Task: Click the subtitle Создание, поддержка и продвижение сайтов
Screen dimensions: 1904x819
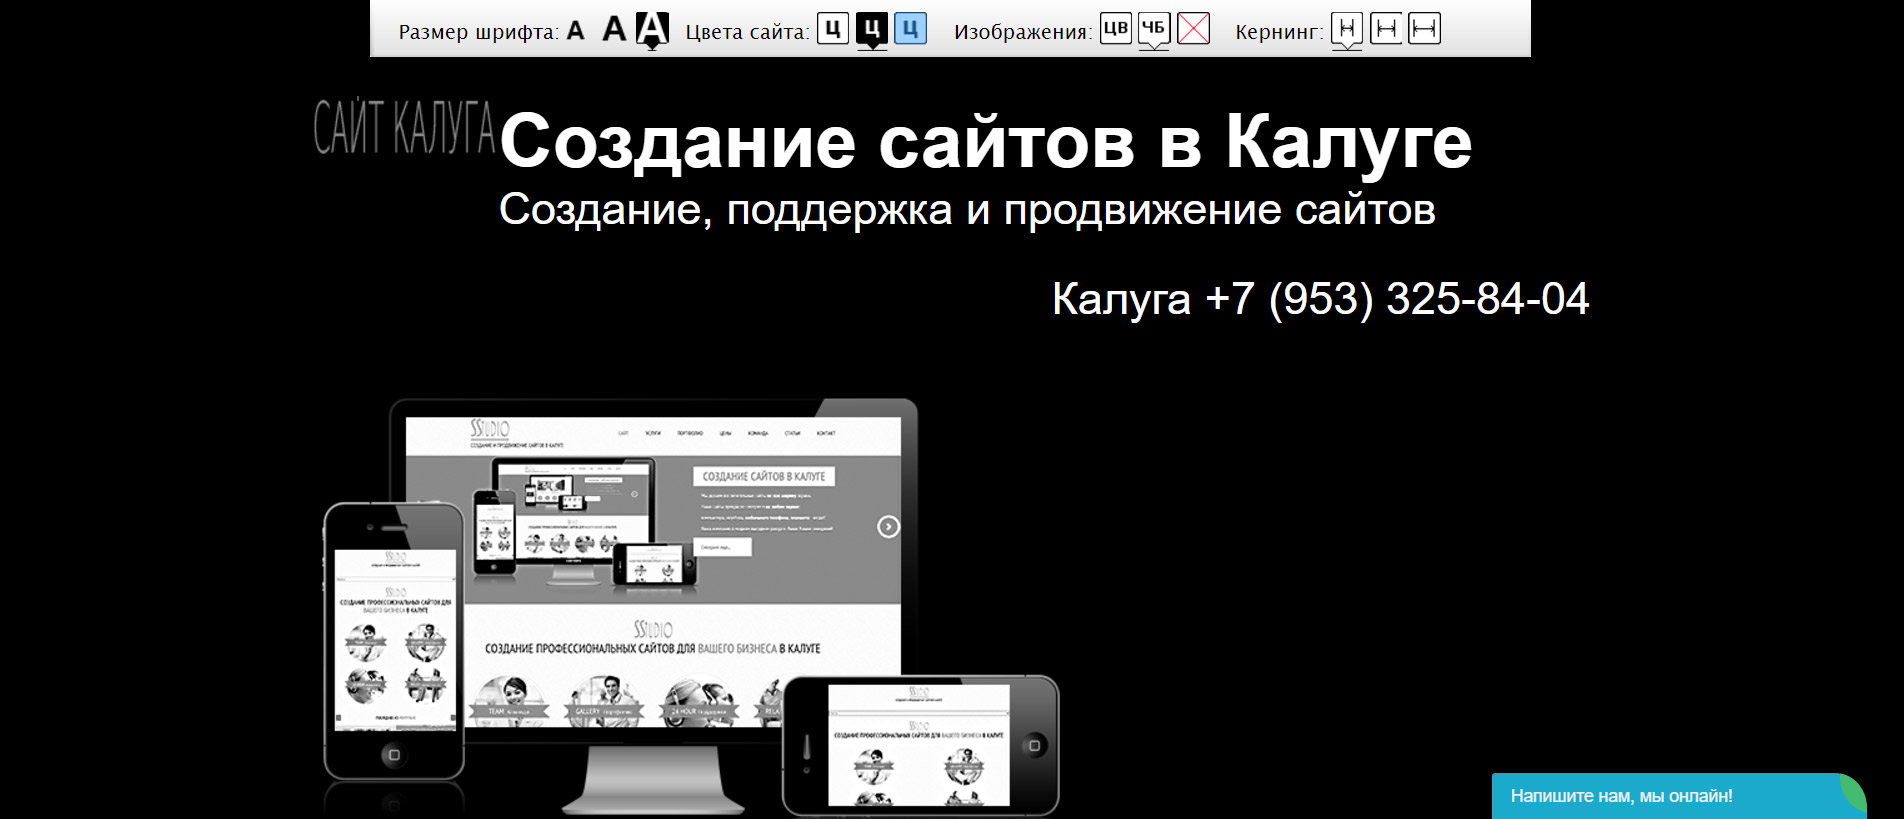Action: click(x=967, y=210)
